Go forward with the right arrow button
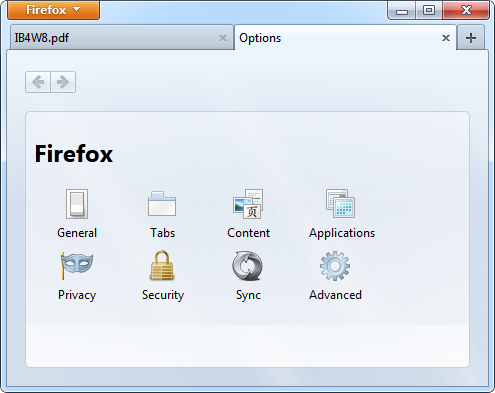This screenshot has height=393, width=495. click(x=63, y=82)
